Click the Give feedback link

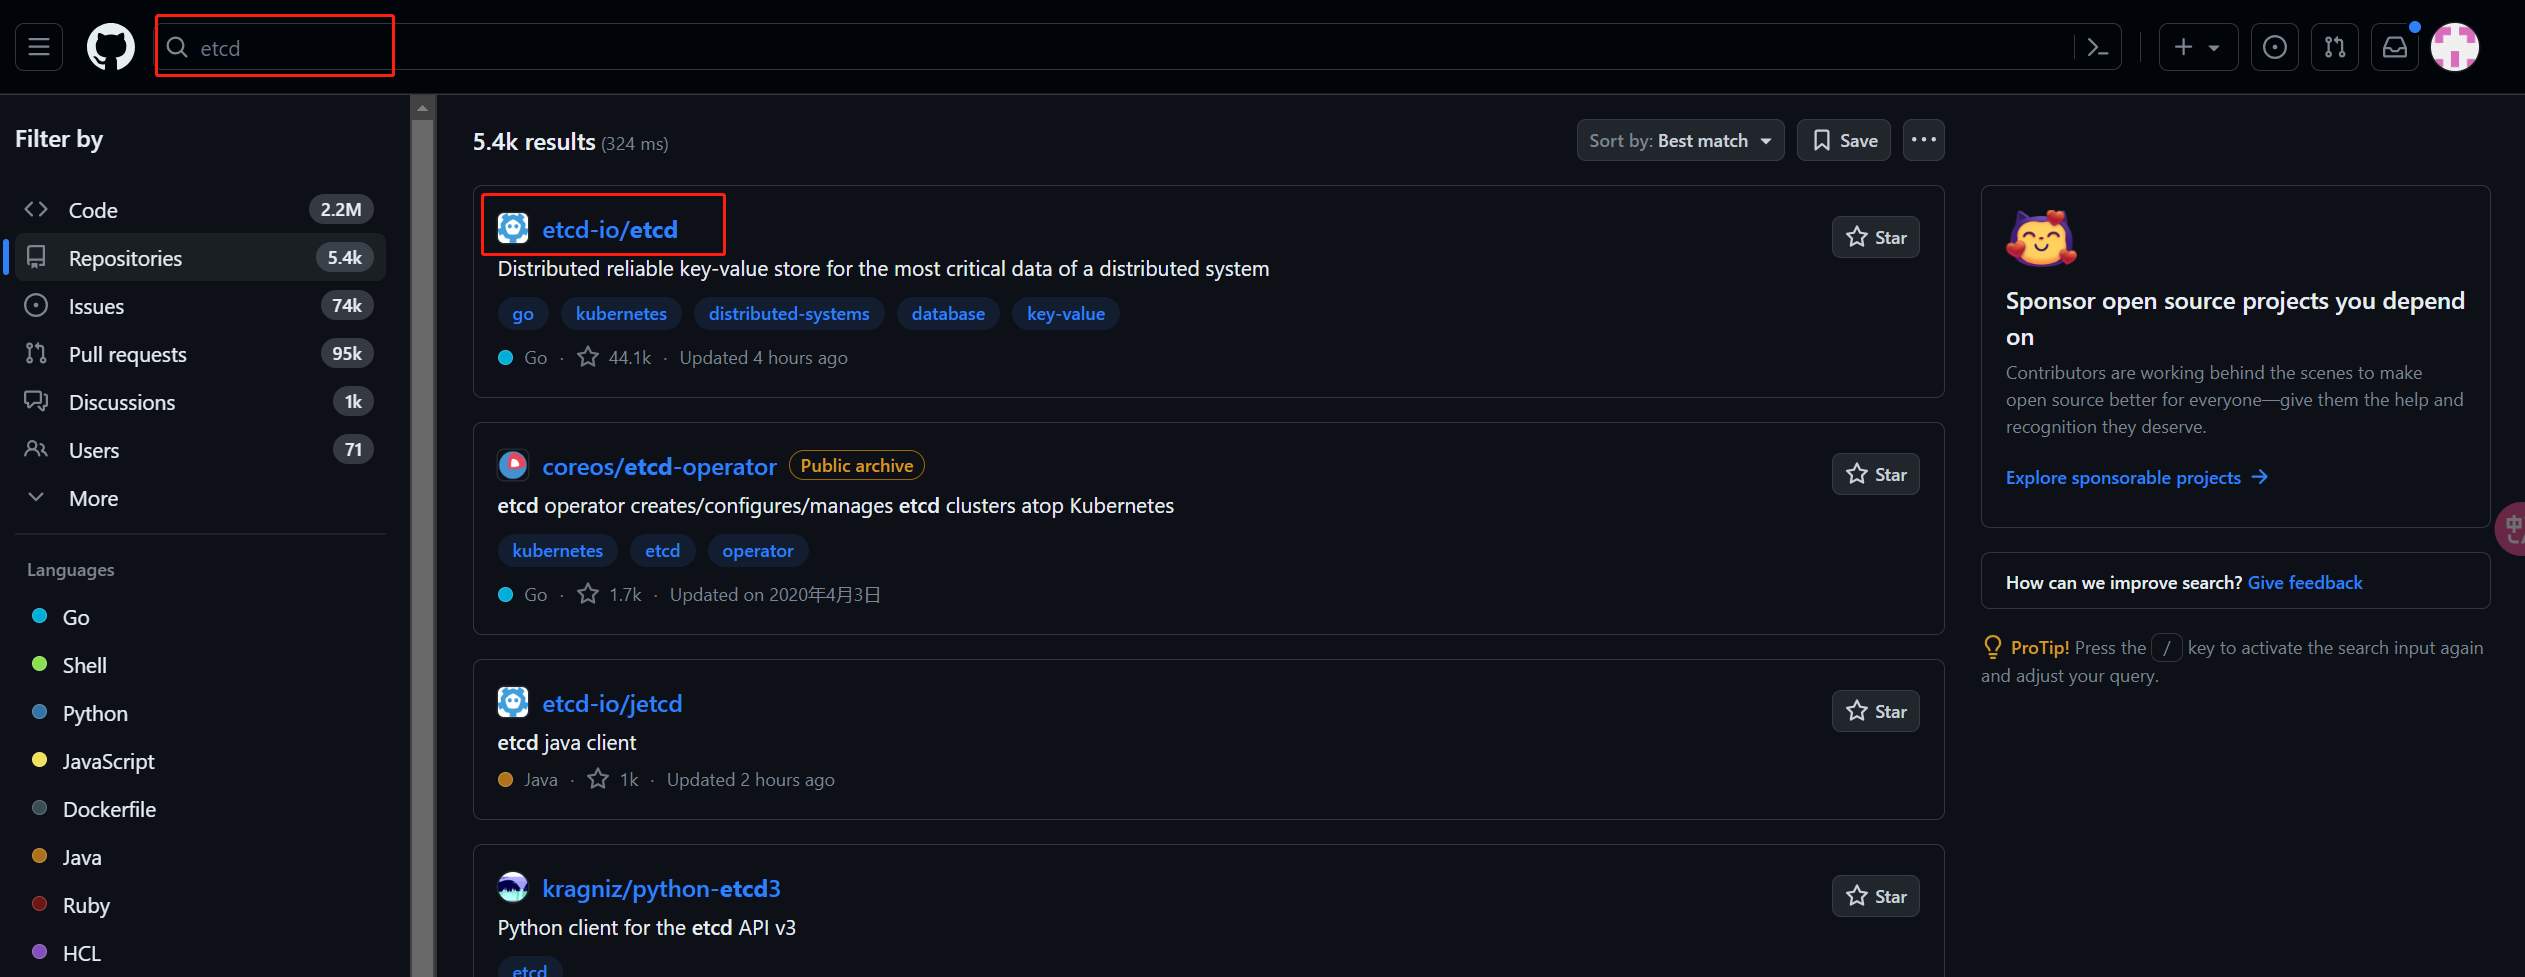click(x=2305, y=582)
